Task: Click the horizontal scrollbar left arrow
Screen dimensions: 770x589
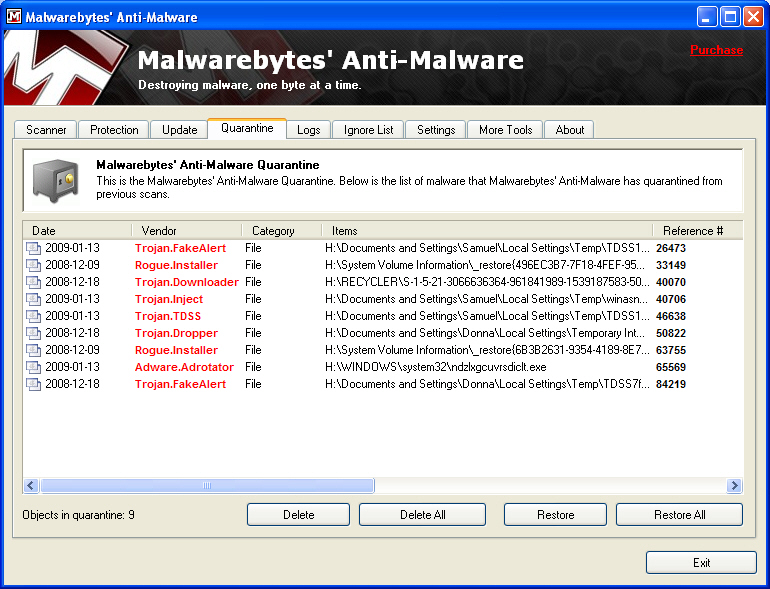Action: point(31,485)
